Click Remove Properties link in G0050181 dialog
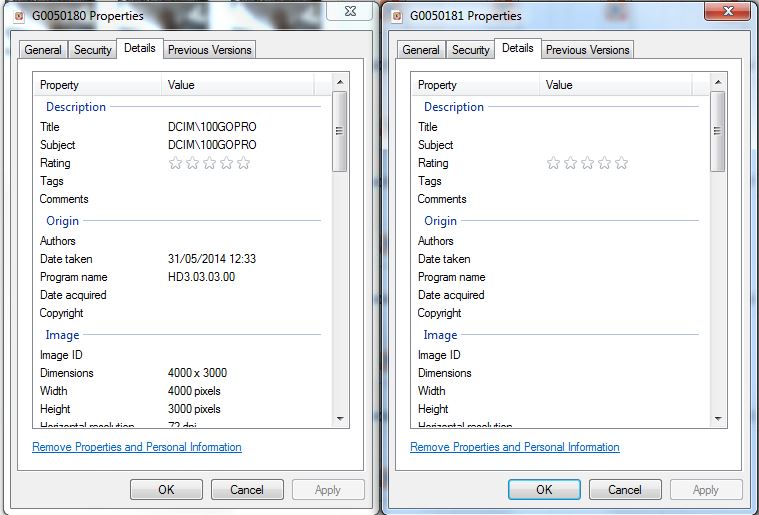Screen dimensions: 759x515 coord(515,447)
